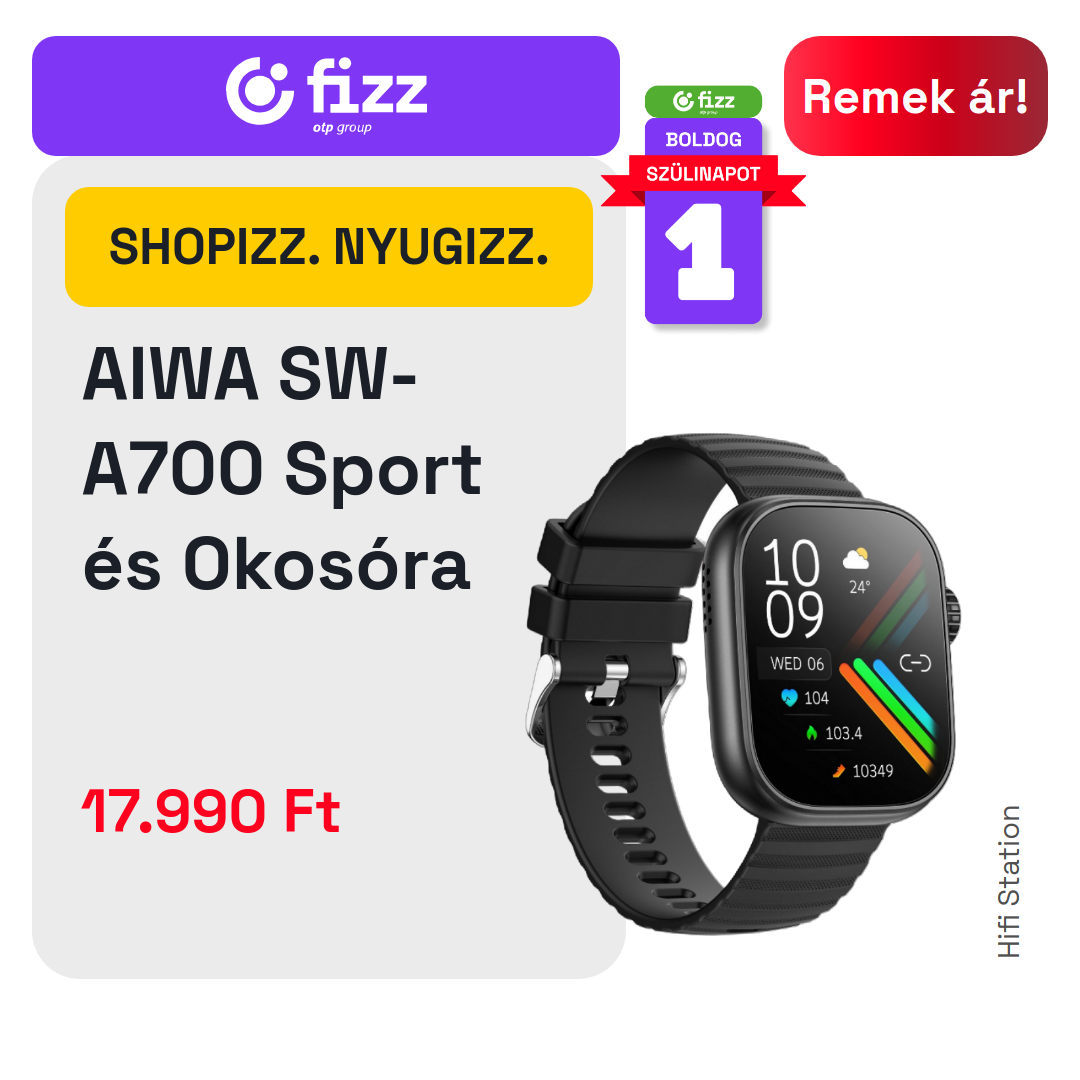Click the heart rate icon showing 104
The image size is (1080, 1080).
[x=789, y=698]
